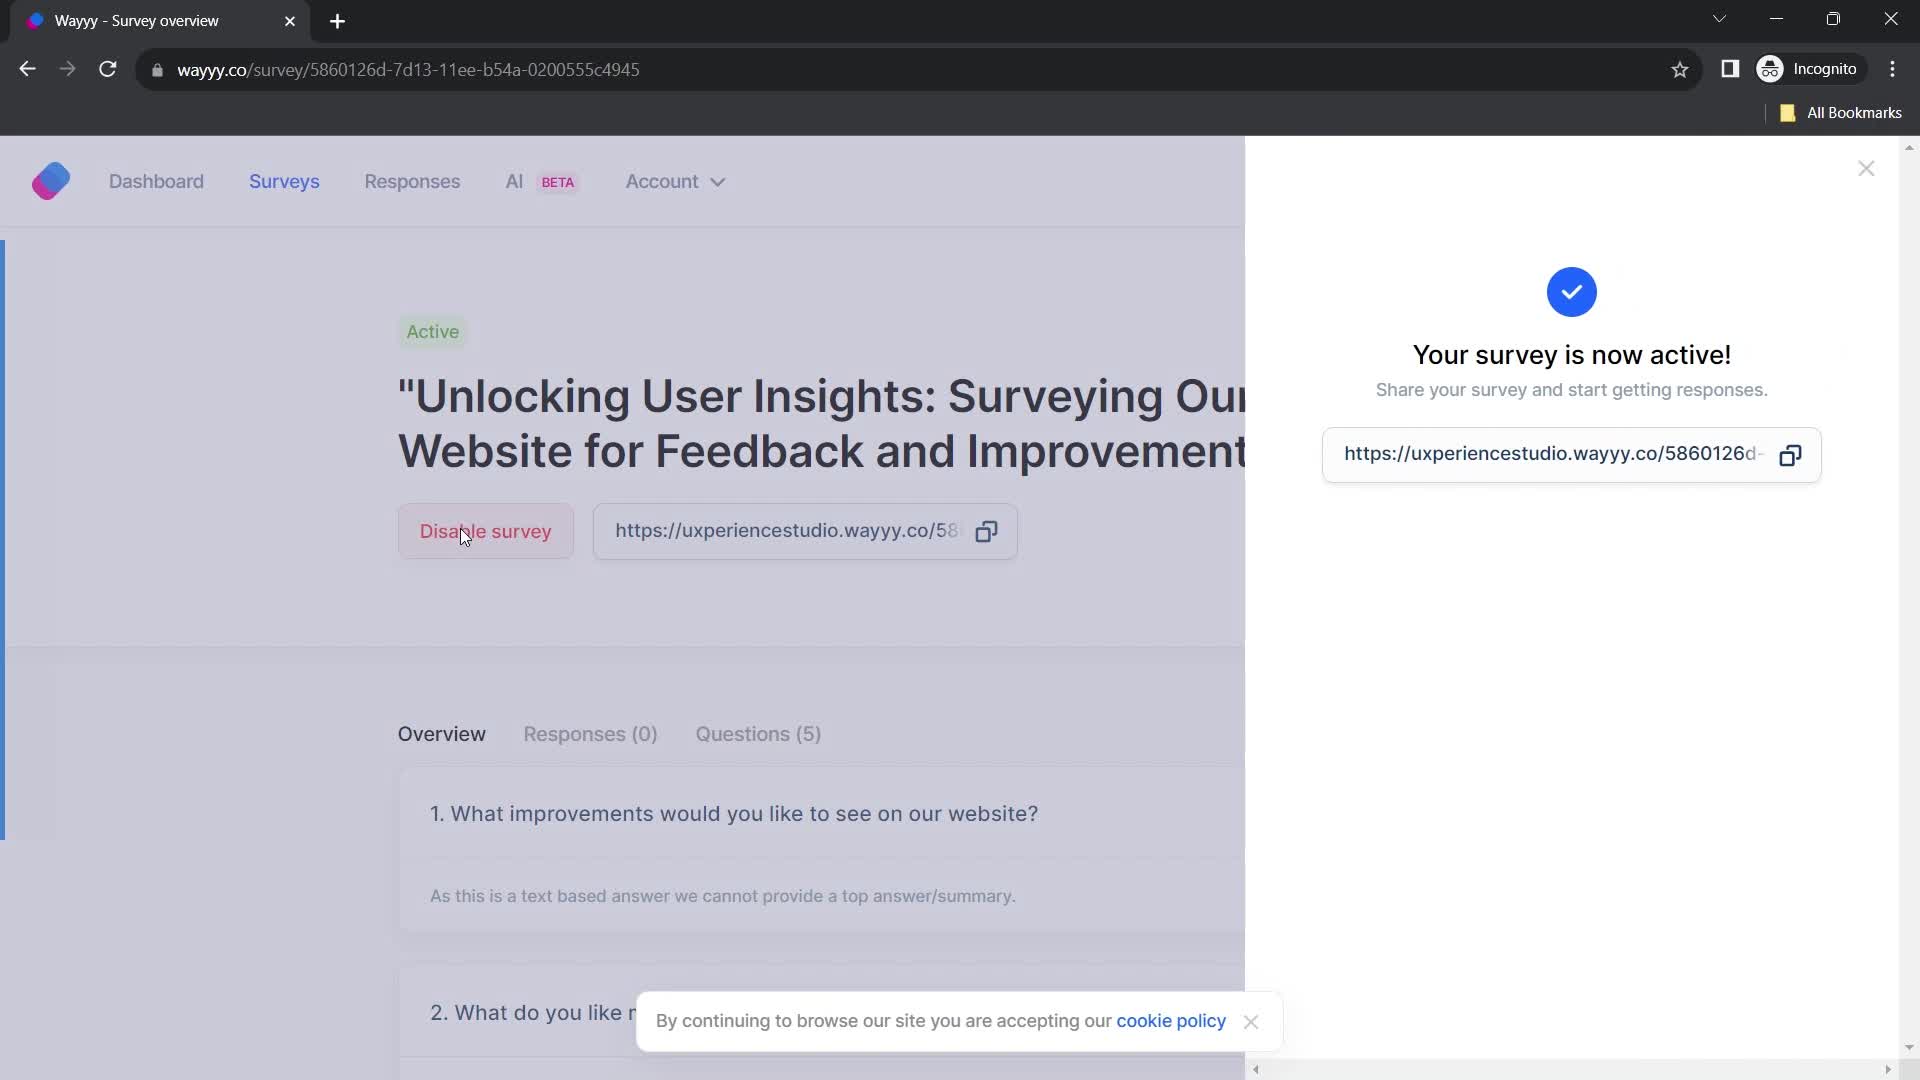Click the close button on active popup
The width and height of the screenshot is (1920, 1080).
pyautogui.click(x=1867, y=169)
